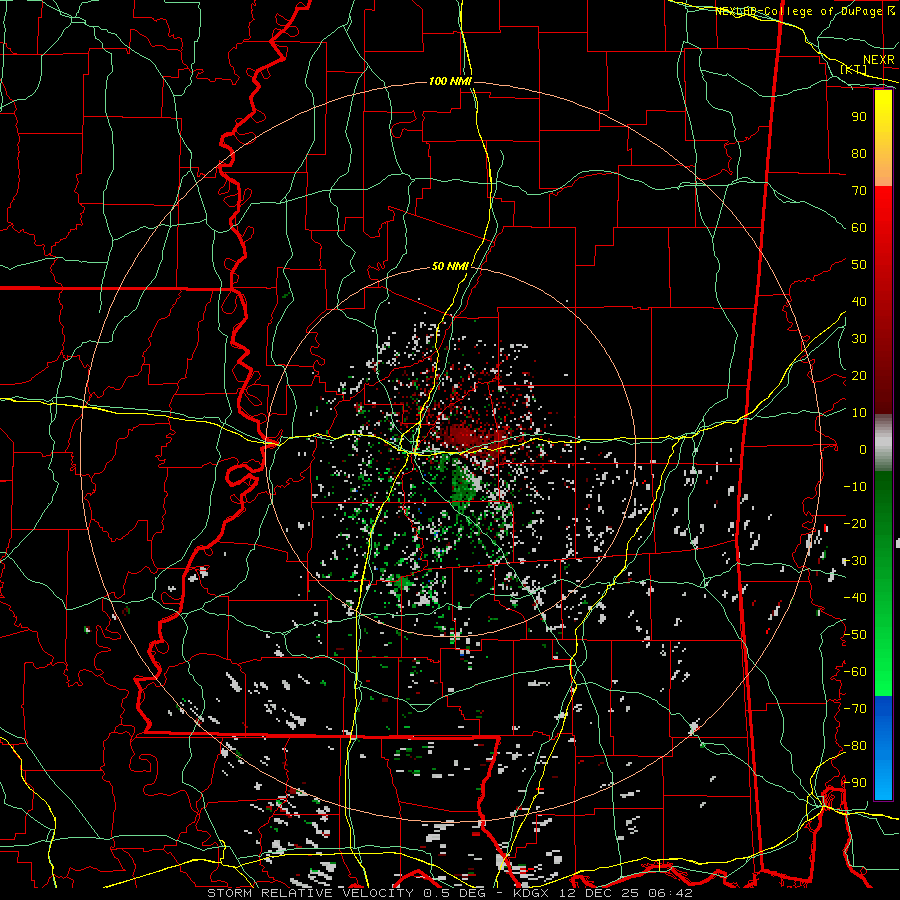Click the -70 label on the velocity scale
This screenshot has width=900, height=900.
[x=855, y=709]
